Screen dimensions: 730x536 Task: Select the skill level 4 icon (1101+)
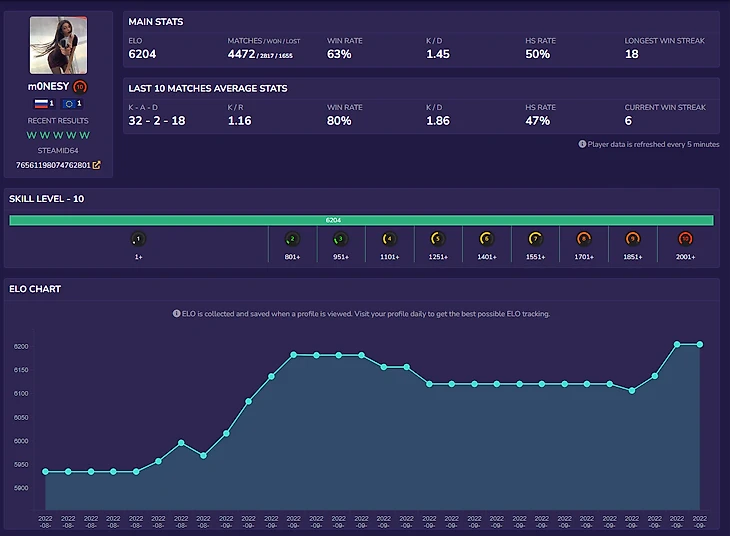(x=390, y=239)
